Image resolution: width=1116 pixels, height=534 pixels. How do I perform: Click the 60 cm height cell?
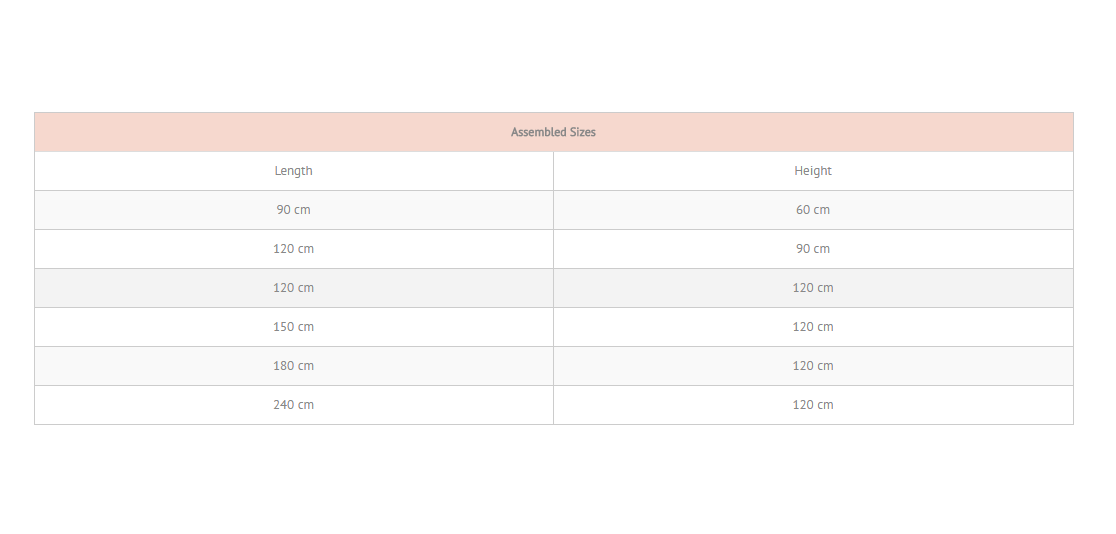[x=813, y=210]
